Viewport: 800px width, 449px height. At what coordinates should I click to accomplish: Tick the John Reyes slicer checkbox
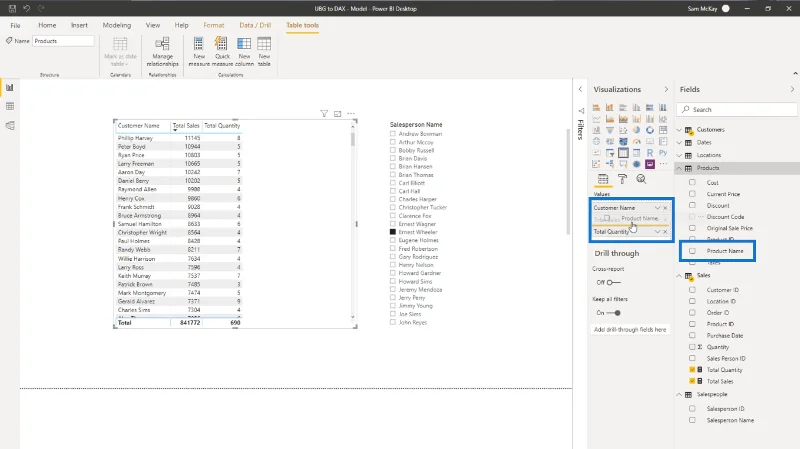(393, 322)
